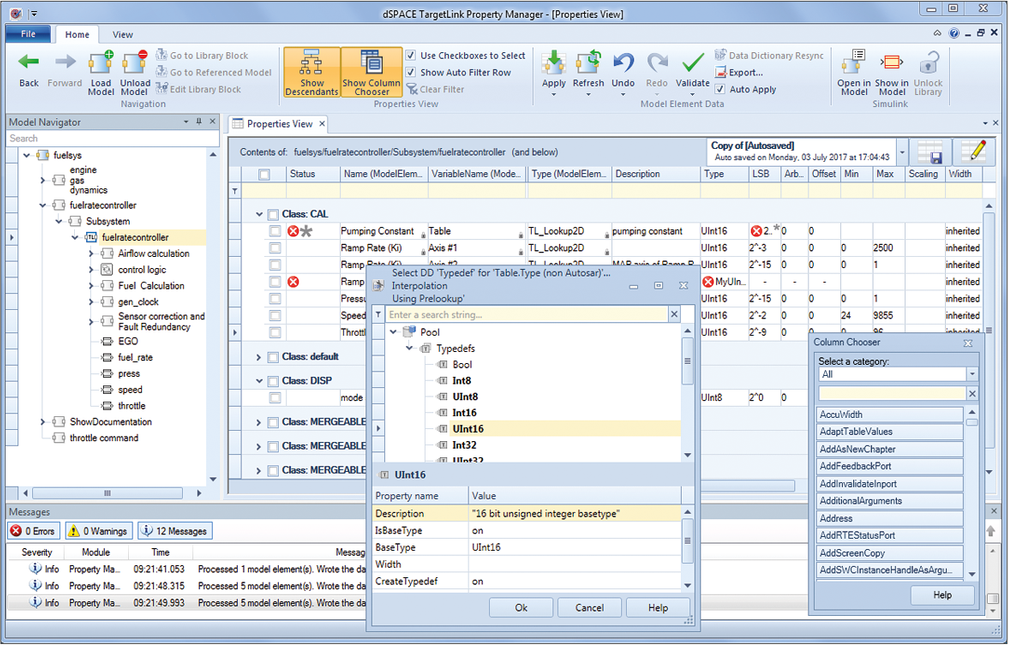This screenshot has width=1009, height=646.
Task: Click the Back navigation arrow
Action: click(x=28, y=62)
